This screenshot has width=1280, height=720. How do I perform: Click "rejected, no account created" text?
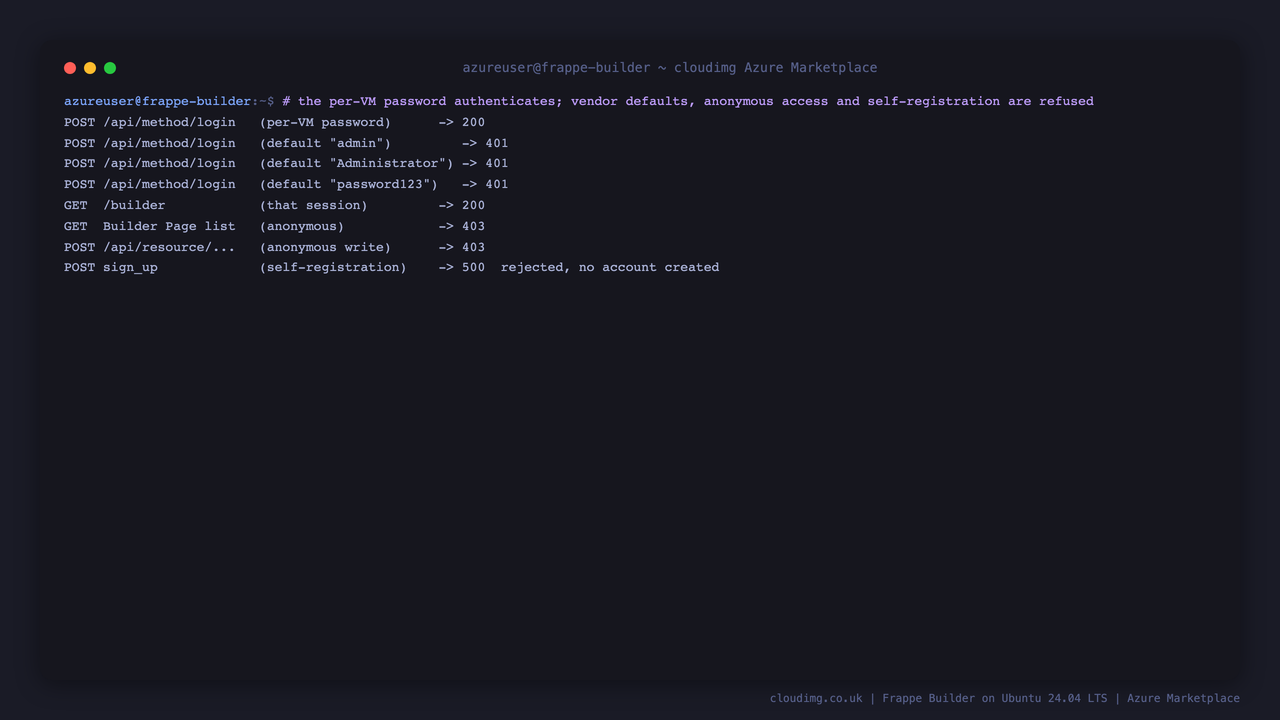[610, 267]
